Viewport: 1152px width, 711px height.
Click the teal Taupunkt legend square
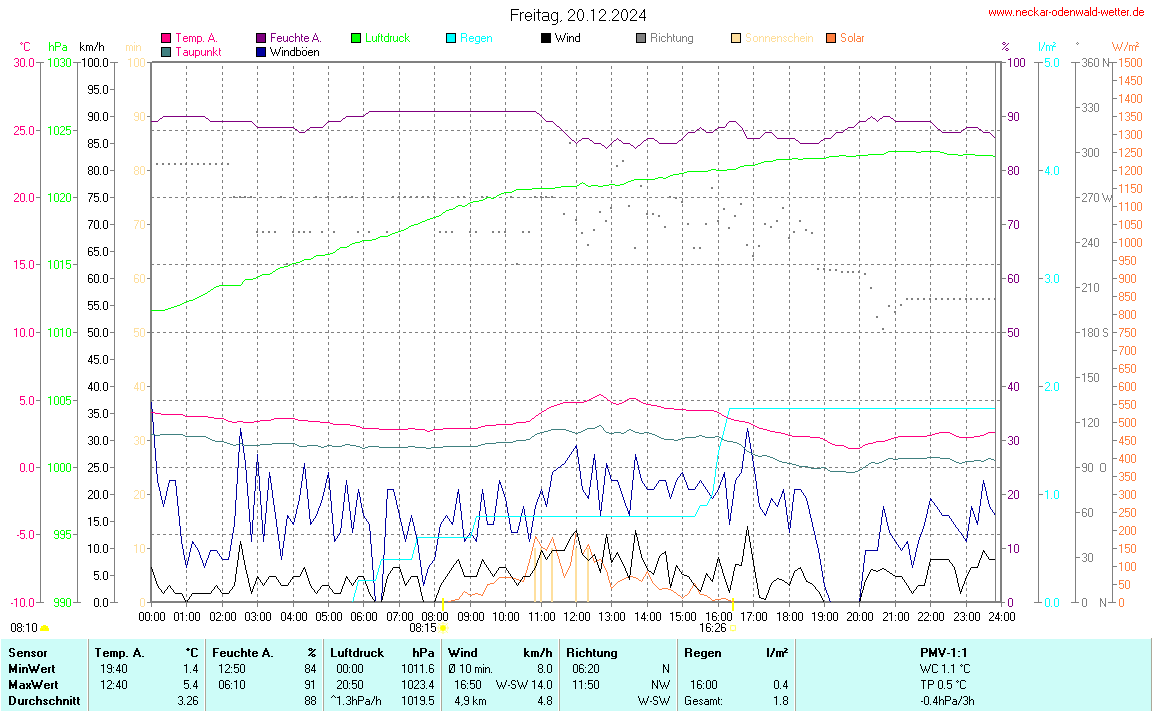[x=166, y=51]
